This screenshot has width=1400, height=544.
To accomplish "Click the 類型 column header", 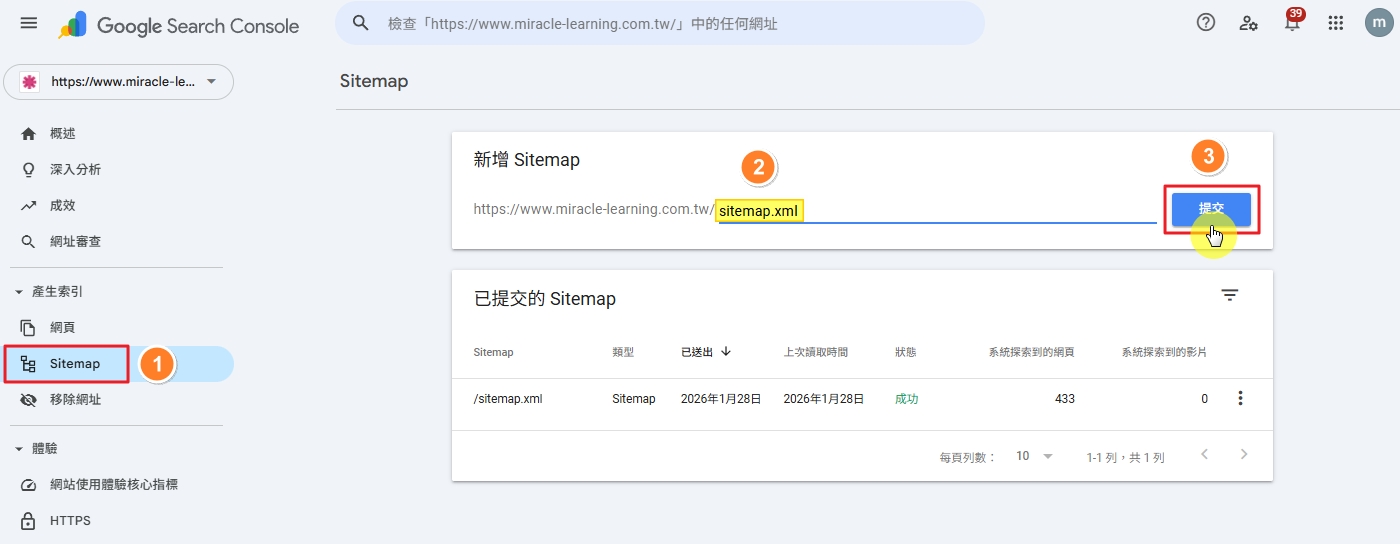I will tap(623, 352).
